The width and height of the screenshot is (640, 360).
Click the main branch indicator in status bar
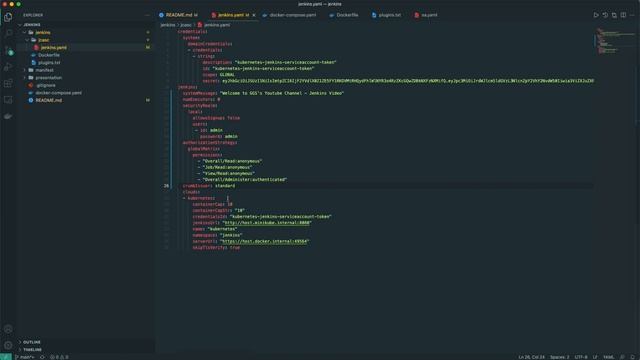point(25,357)
